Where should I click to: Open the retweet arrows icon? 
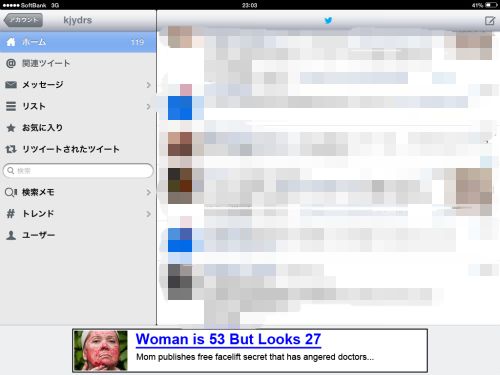coord(11,149)
